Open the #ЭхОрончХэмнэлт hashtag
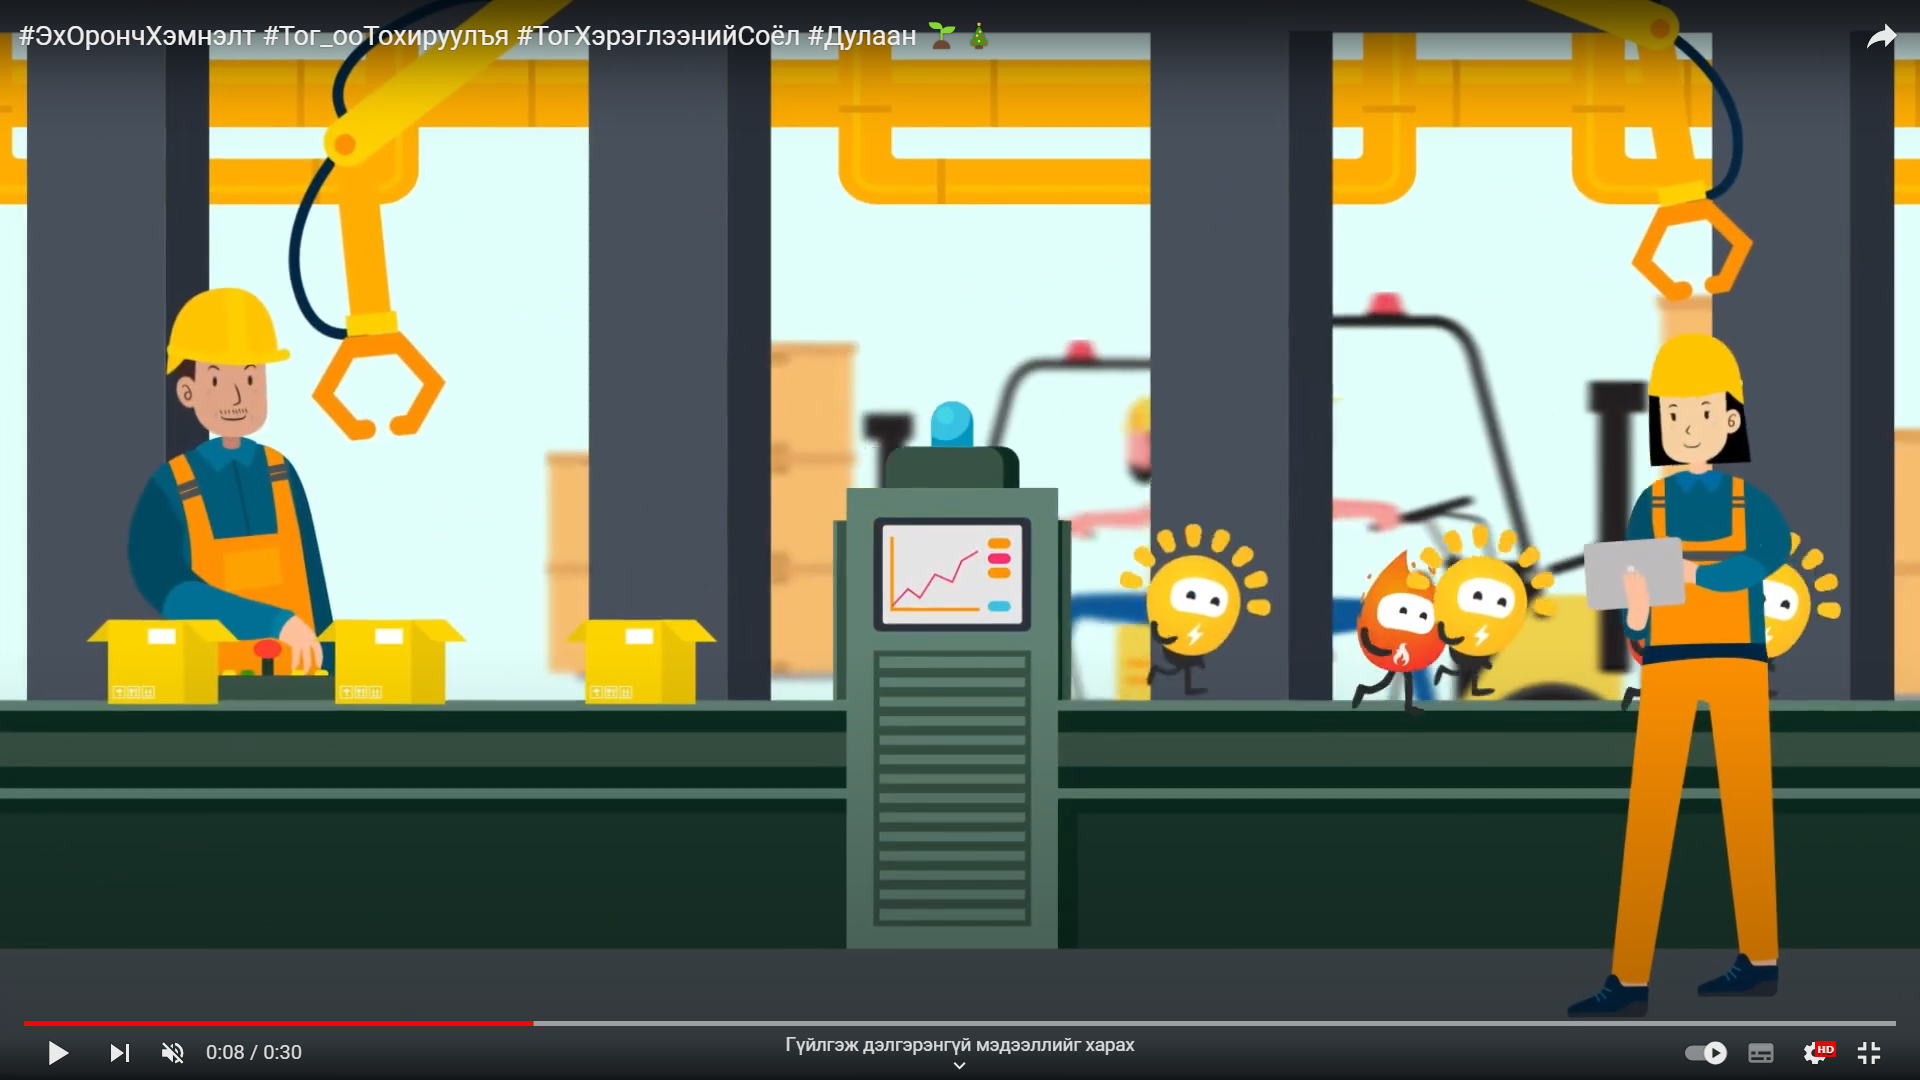Image resolution: width=1920 pixels, height=1080 pixels. pyautogui.click(x=137, y=37)
